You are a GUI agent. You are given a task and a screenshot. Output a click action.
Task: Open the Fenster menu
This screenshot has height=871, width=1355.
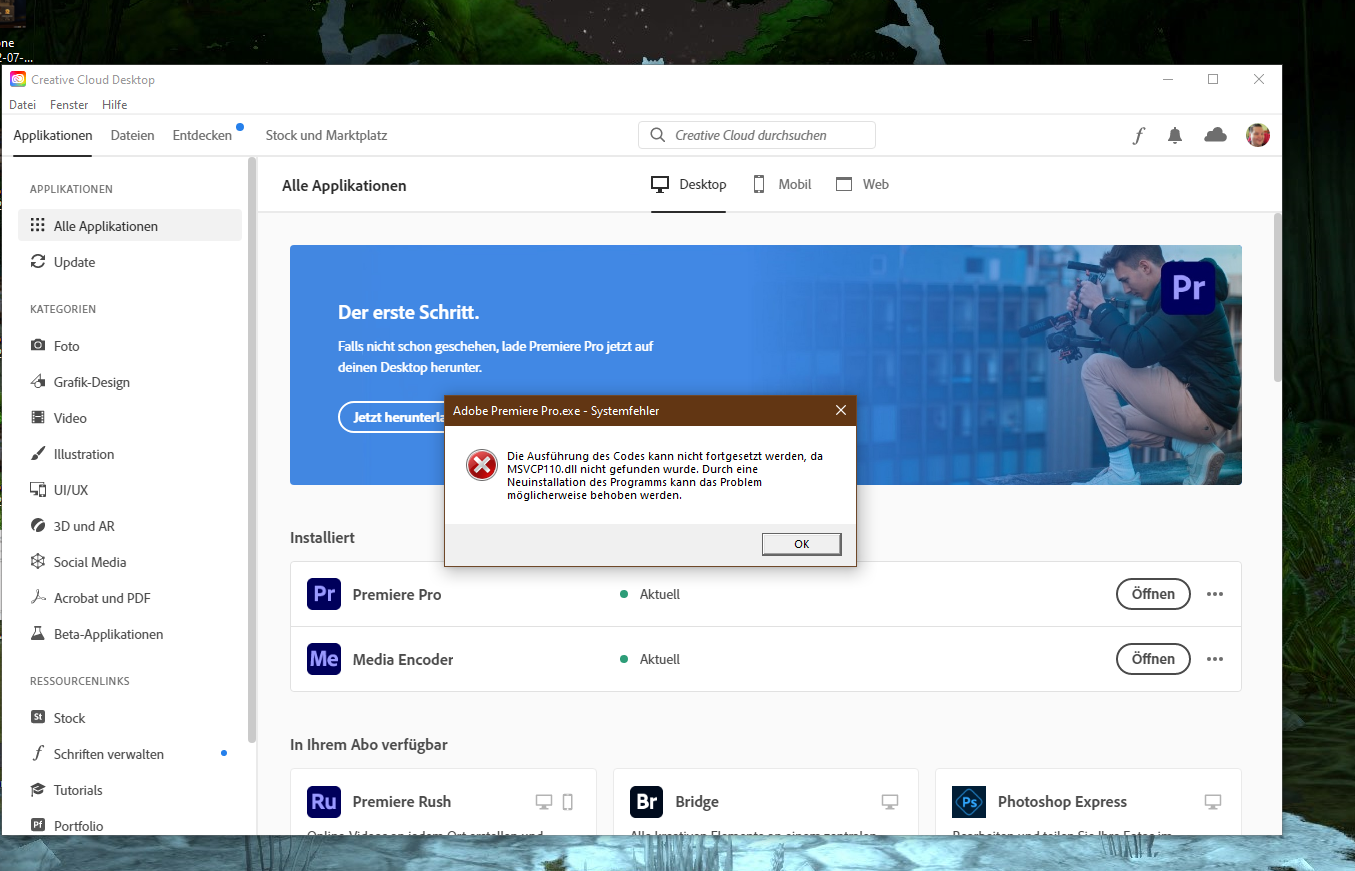pyautogui.click(x=69, y=105)
